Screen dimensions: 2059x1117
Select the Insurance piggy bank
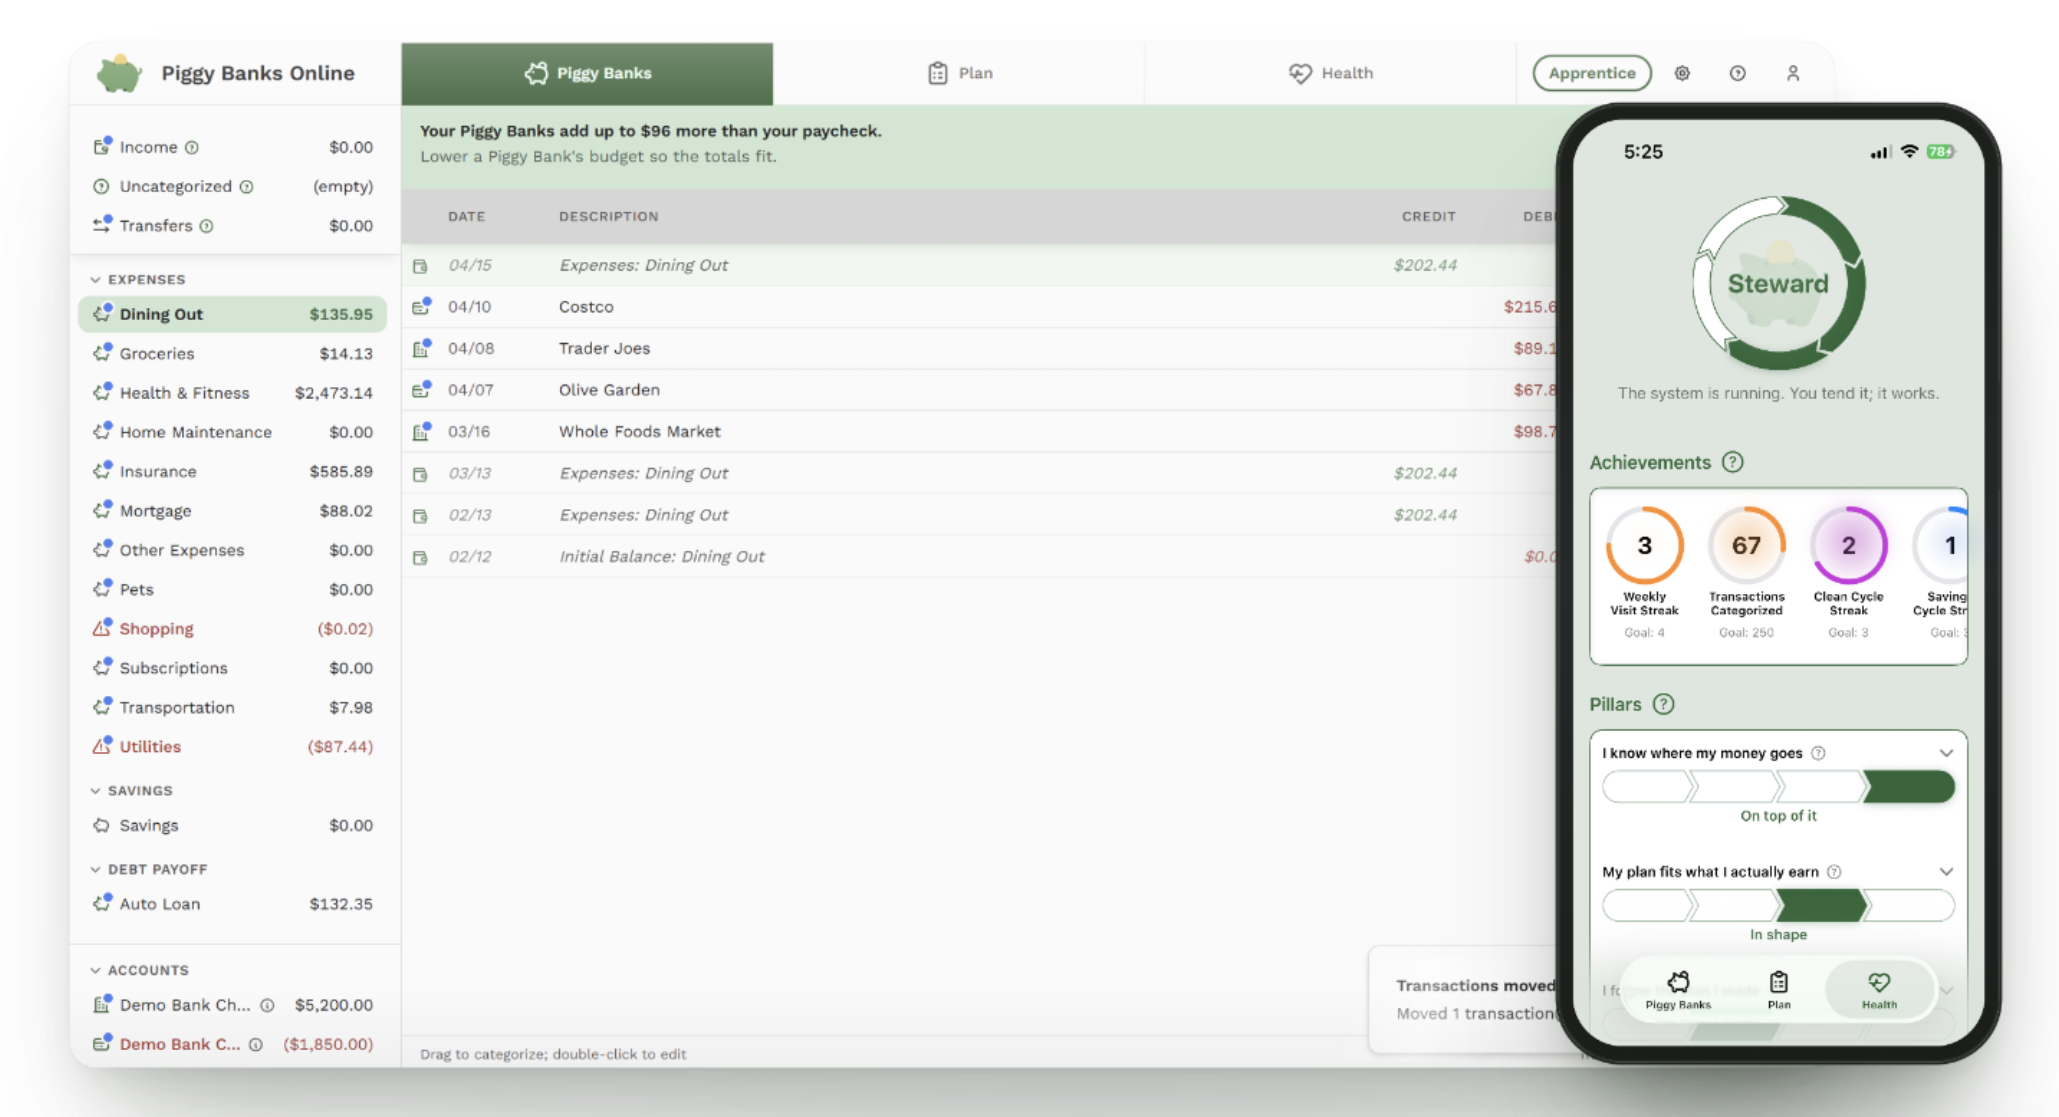(232, 471)
